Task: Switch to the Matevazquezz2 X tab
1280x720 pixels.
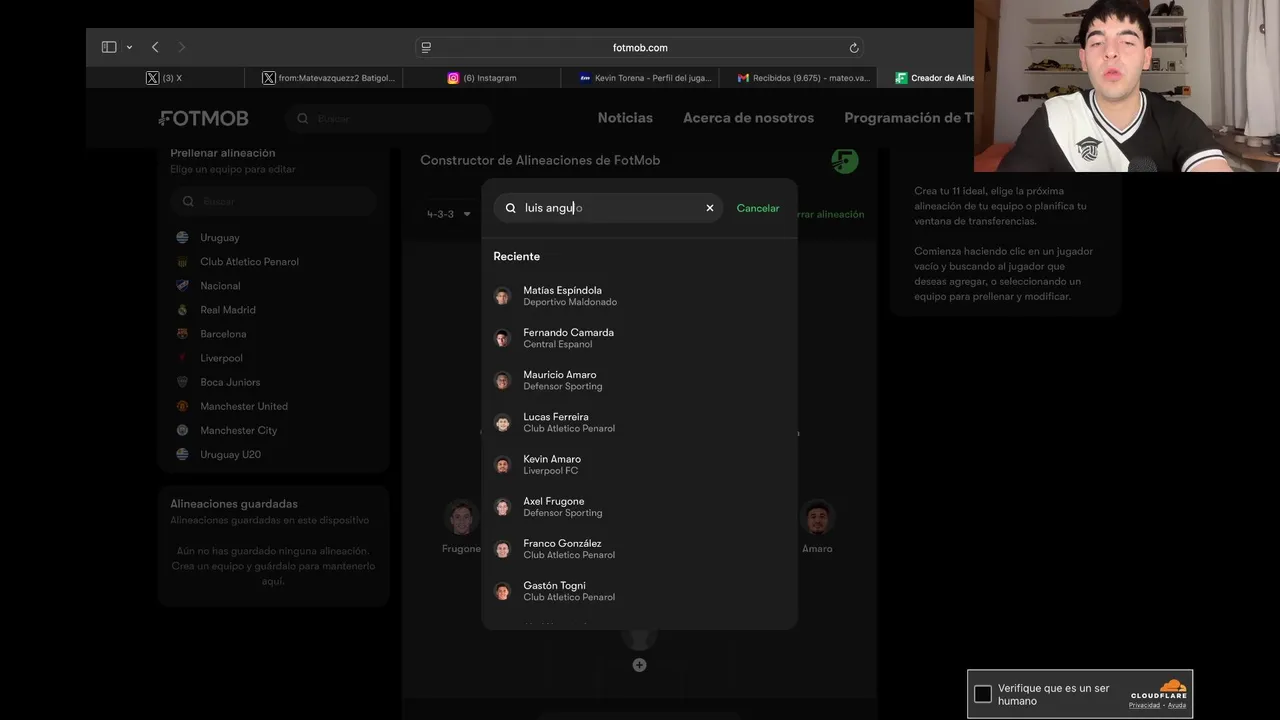Action: pyautogui.click(x=324, y=78)
